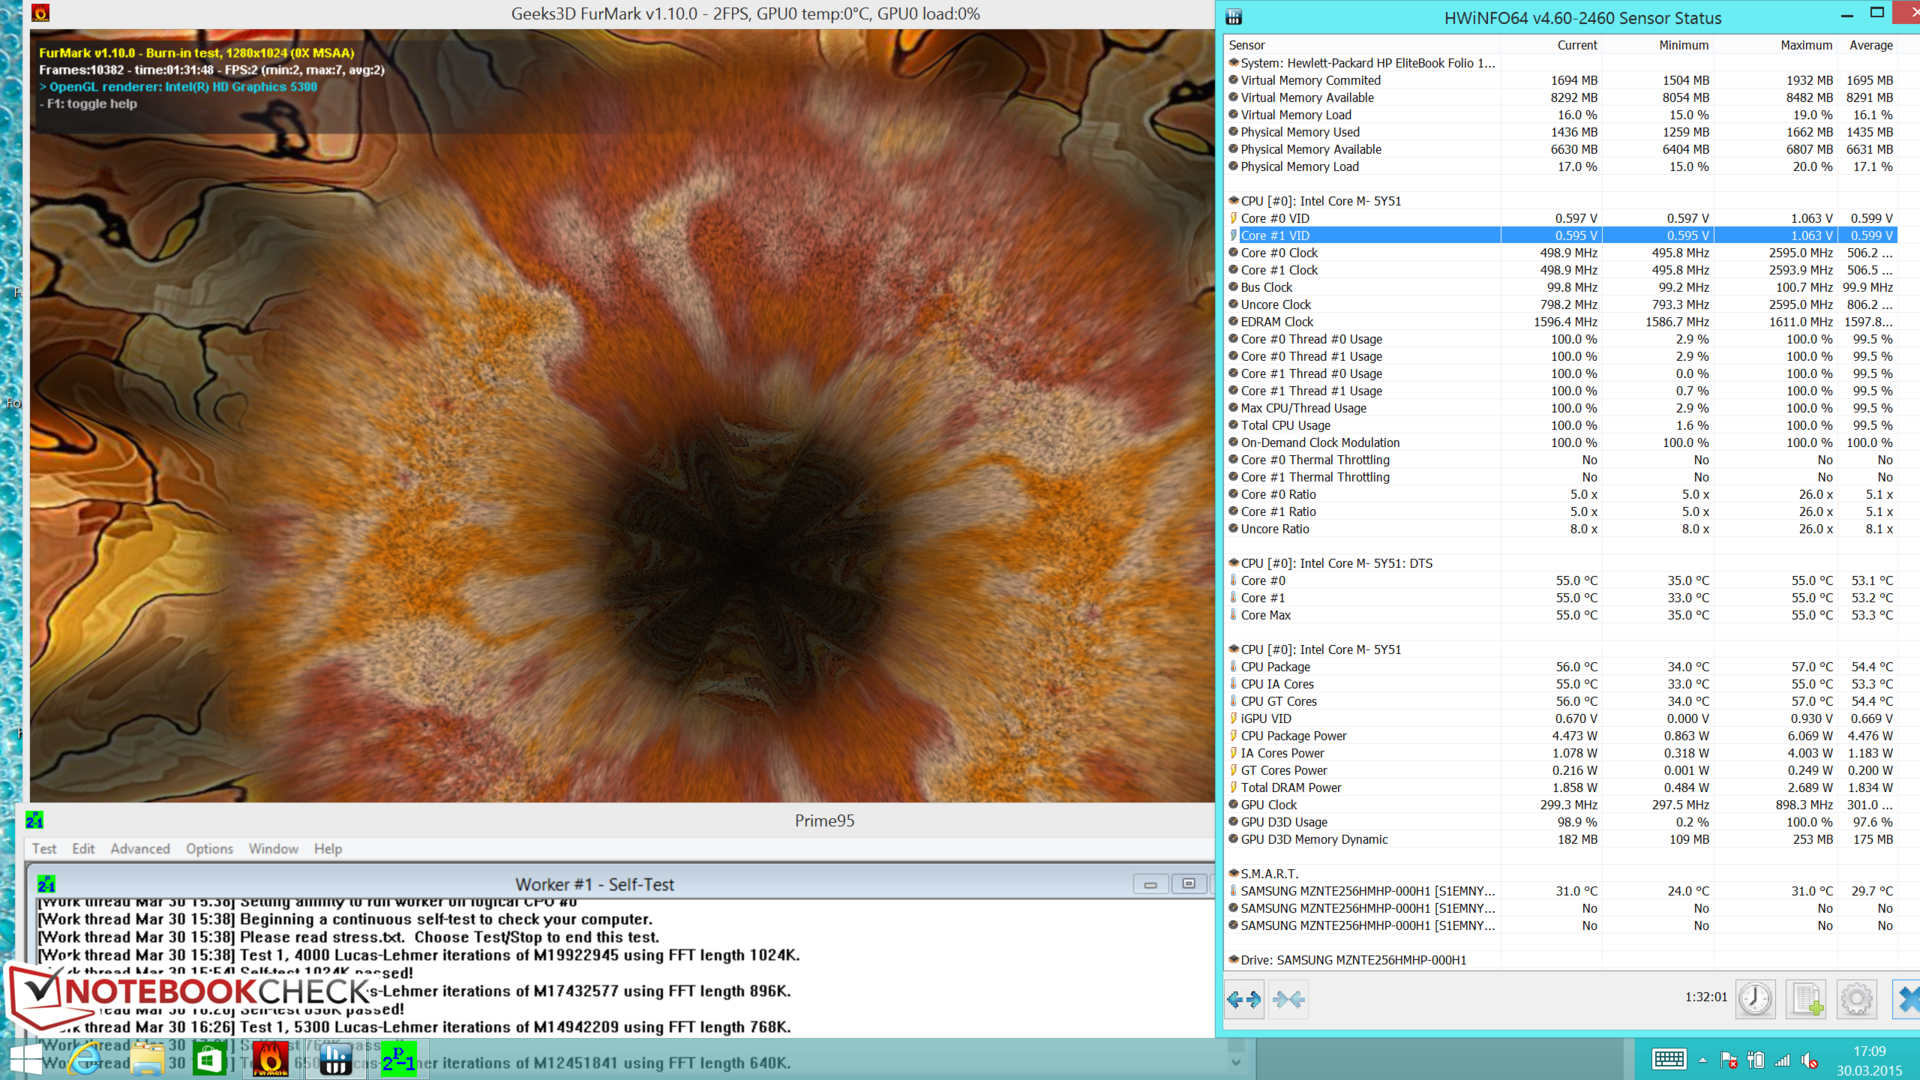Switch to FurMark via taskbar icon
1920x1080 pixels.
click(271, 1059)
